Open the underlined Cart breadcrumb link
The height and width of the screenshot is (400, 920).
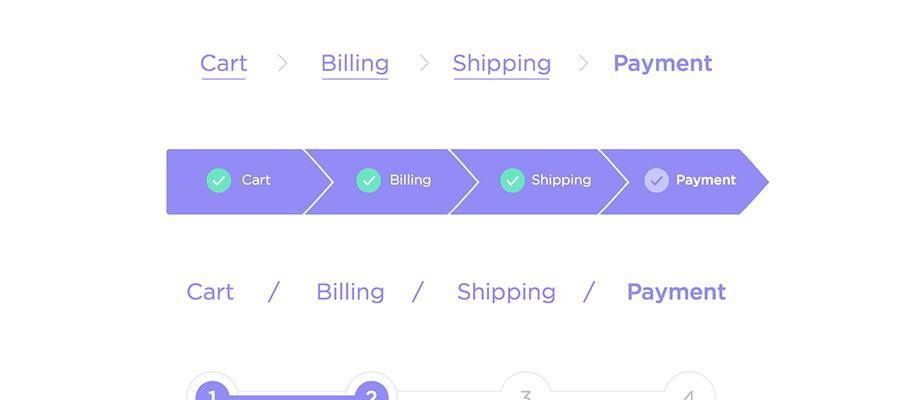pos(224,65)
